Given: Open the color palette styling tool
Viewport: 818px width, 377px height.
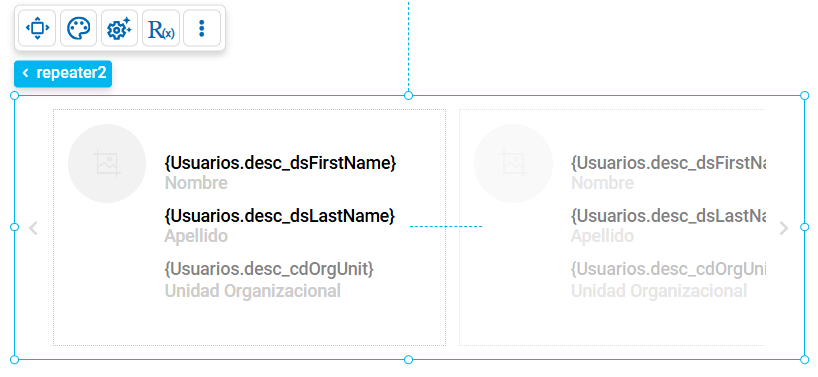Looking at the screenshot, I should tap(78, 28).
